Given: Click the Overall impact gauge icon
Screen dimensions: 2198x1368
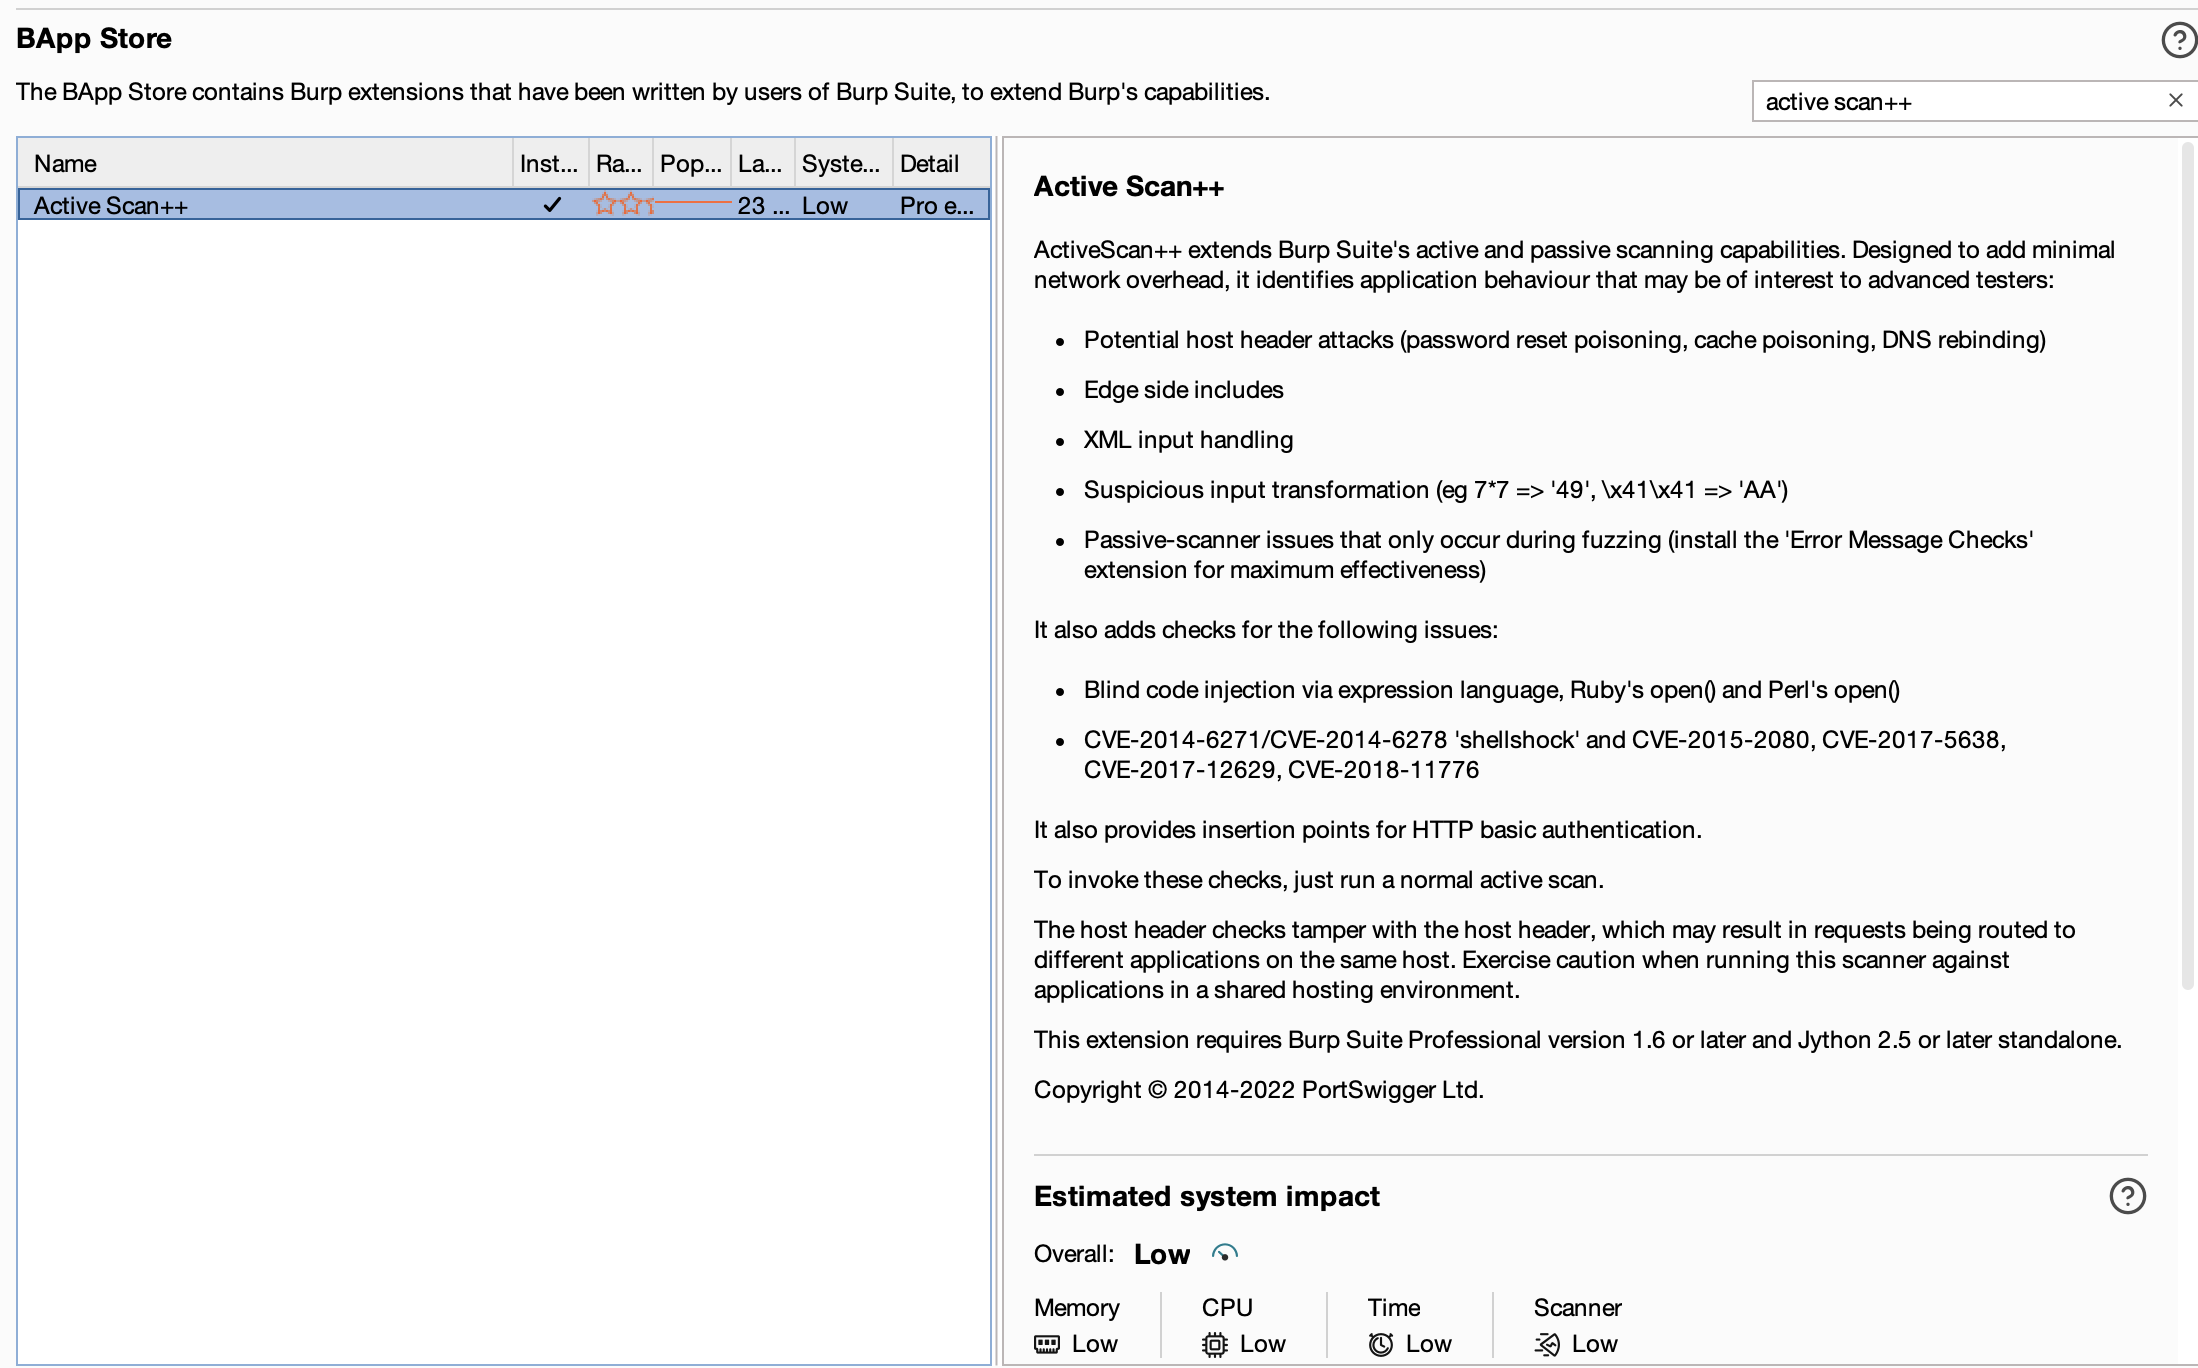Looking at the screenshot, I should 1225,1253.
